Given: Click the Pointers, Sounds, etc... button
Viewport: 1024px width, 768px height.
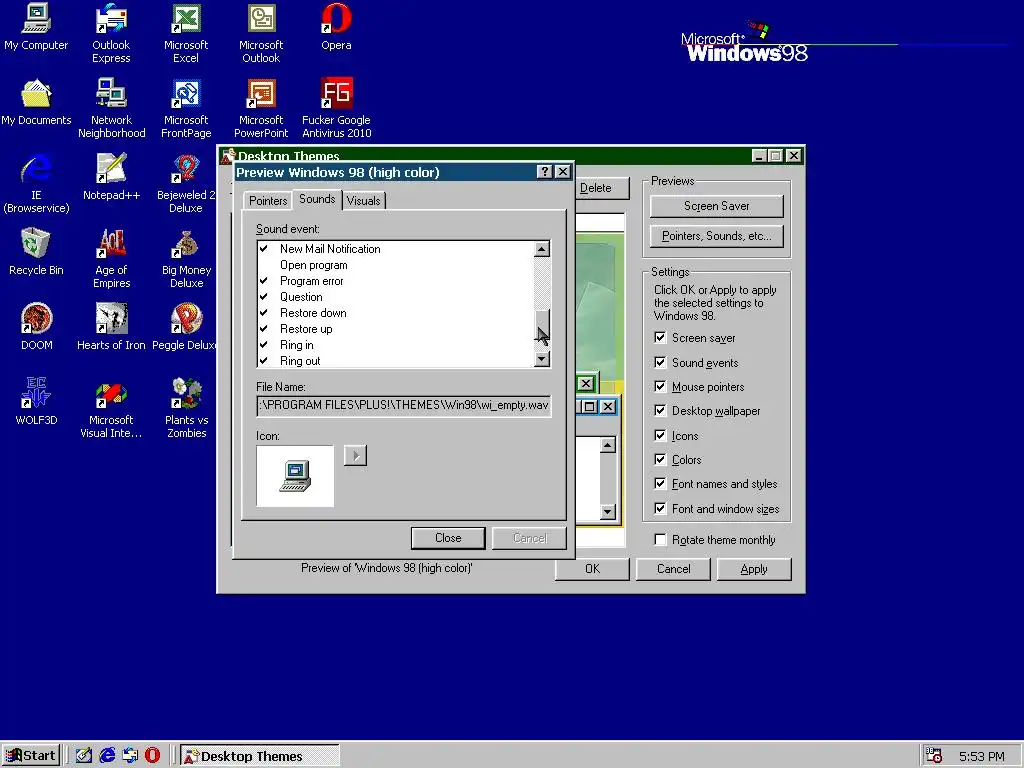Looking at the screenshot, I should 716,236.
